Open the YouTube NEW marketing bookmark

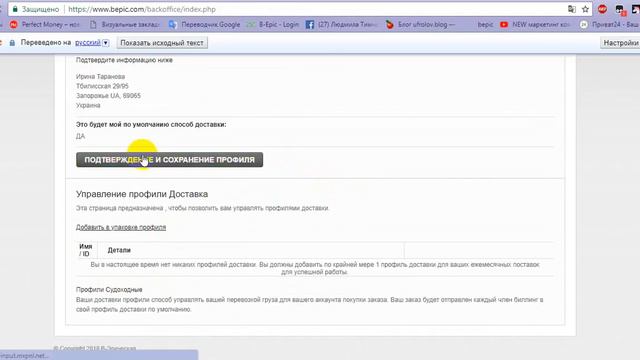[x=535, y=24]
